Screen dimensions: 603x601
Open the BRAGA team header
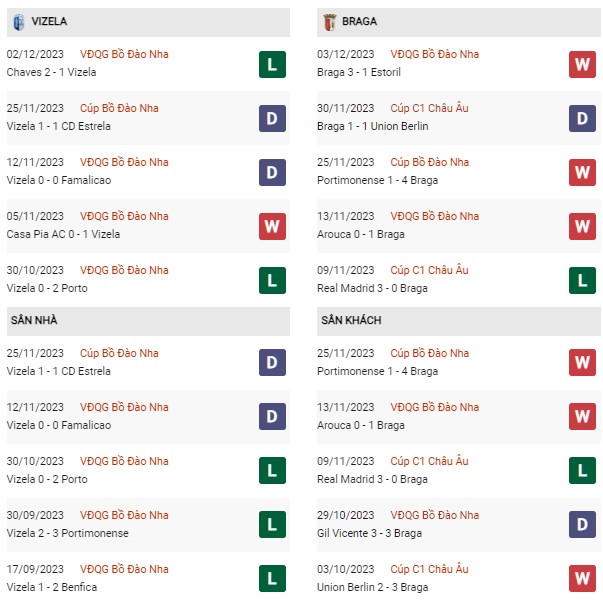[x=459, y=22]
